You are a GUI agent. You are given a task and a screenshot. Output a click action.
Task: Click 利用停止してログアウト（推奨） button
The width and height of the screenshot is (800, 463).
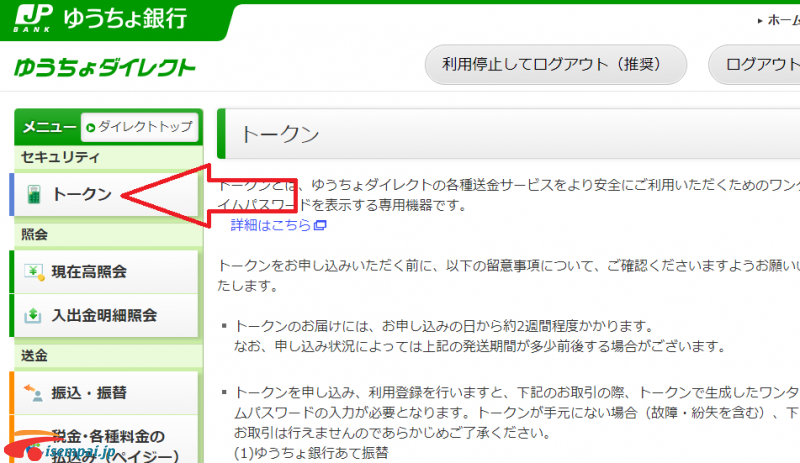click(x=556, y=64)
